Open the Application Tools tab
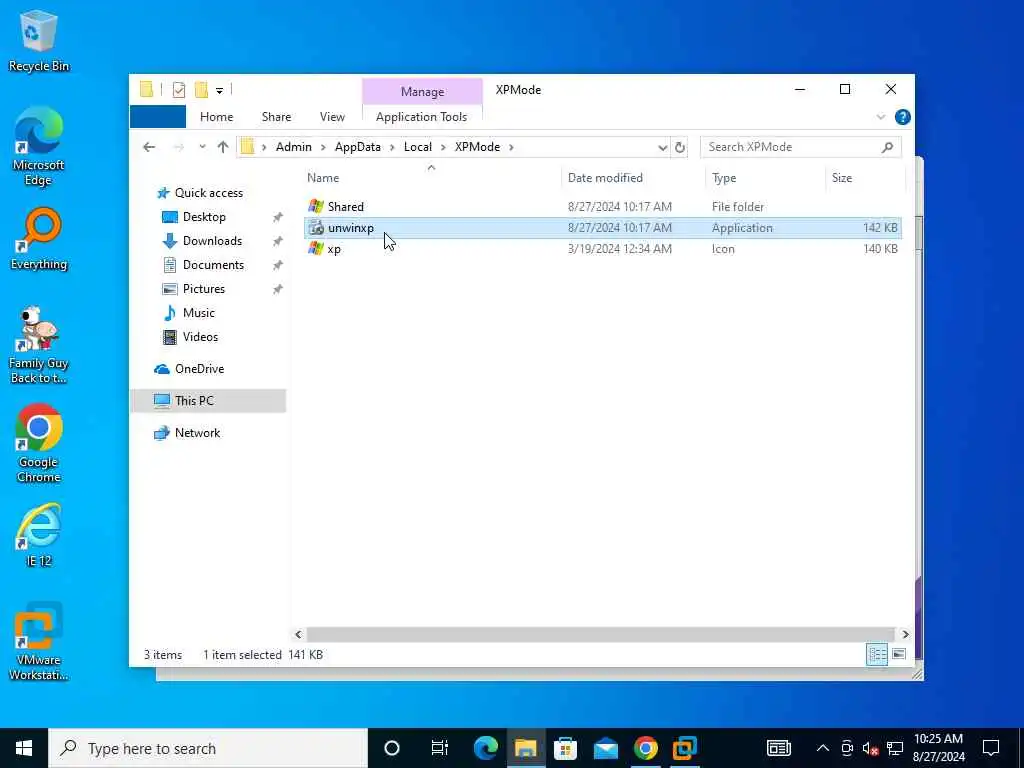 point(421,117)
